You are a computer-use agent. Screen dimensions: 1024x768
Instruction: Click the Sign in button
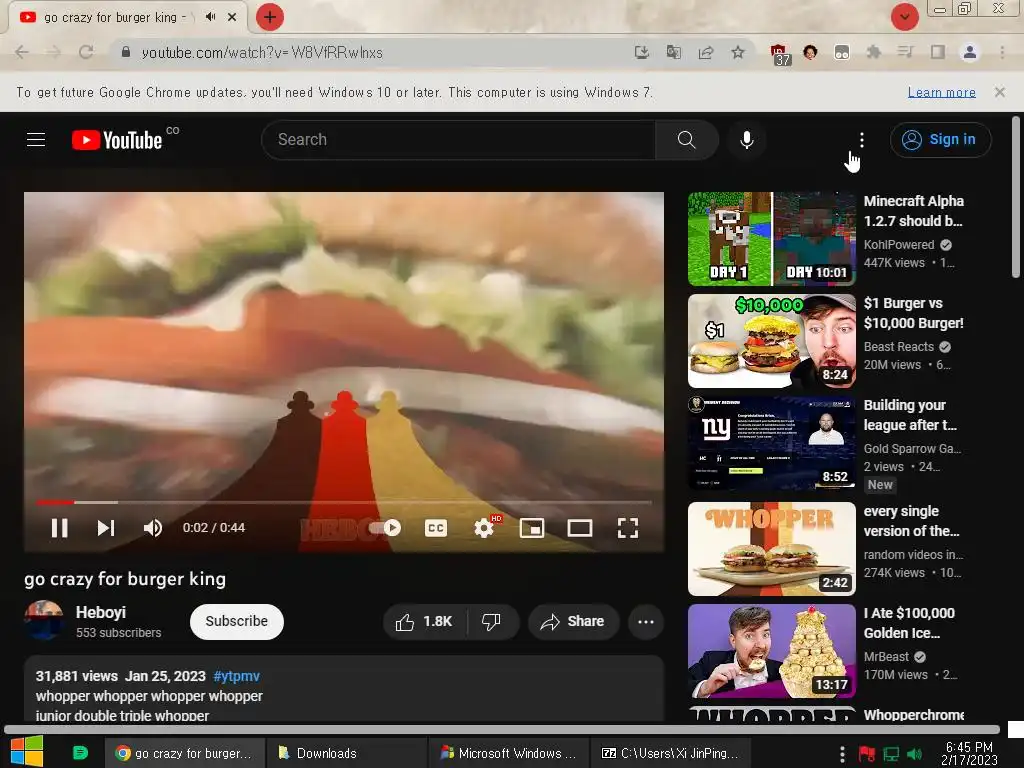click(940, 140)
